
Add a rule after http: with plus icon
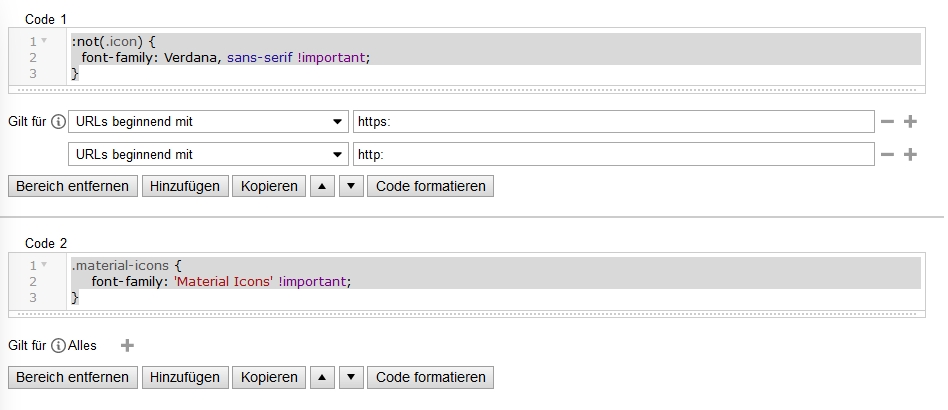point(910,155)
